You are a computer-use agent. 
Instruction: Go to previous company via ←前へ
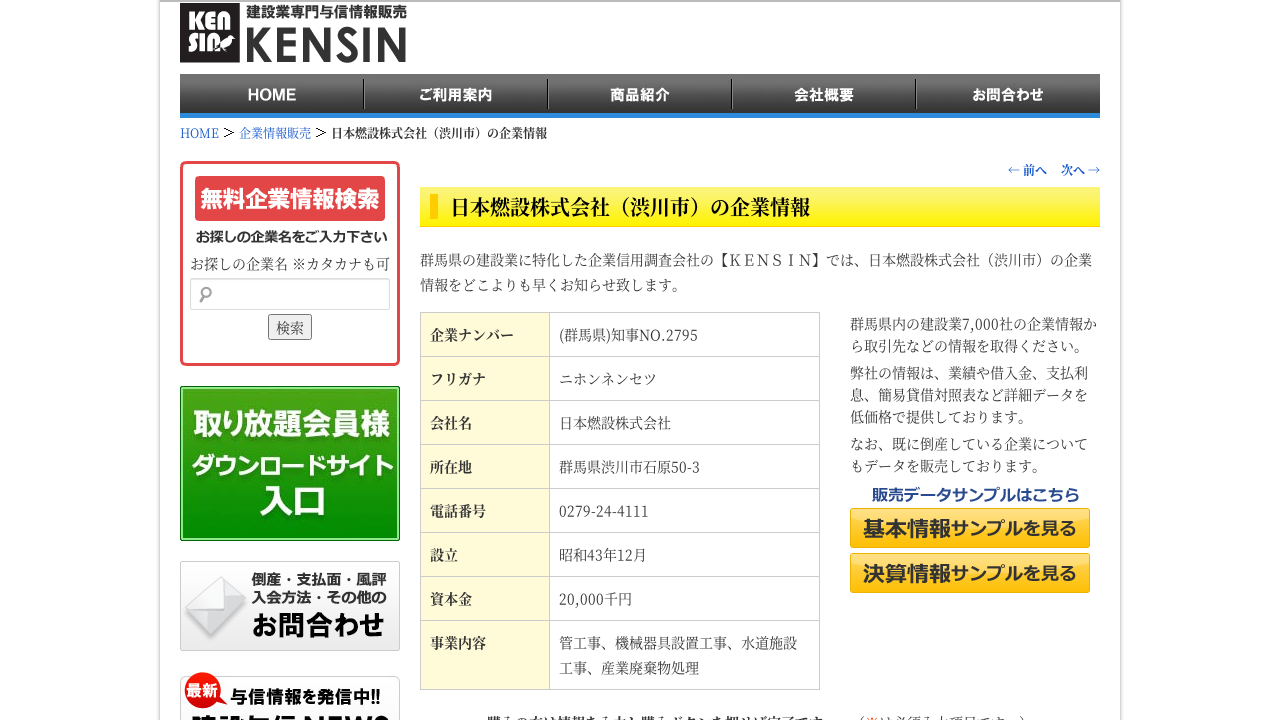click(x=1027, y=170)
